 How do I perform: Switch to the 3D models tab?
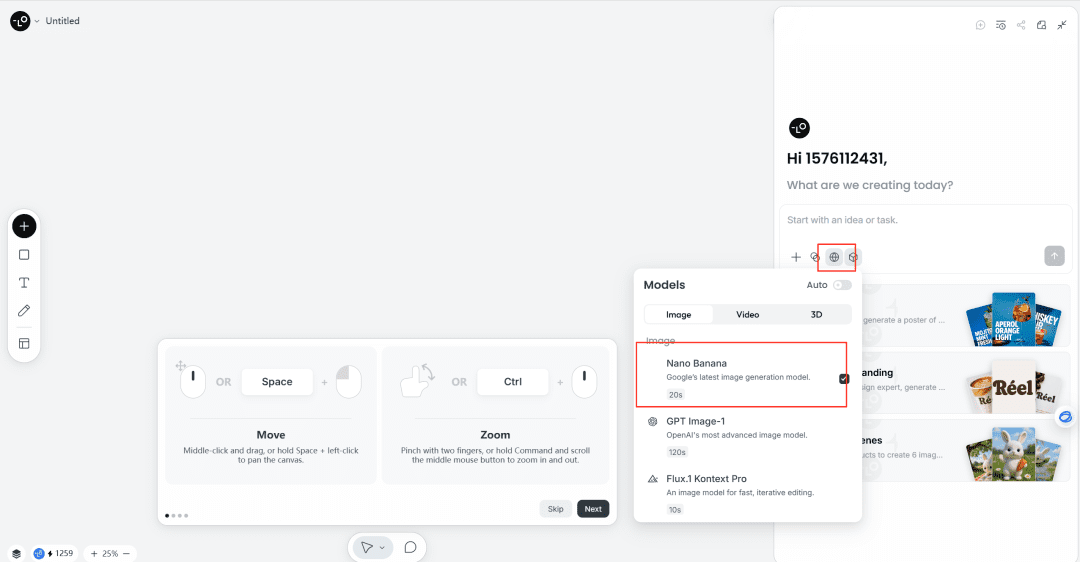tap(816, 315)
